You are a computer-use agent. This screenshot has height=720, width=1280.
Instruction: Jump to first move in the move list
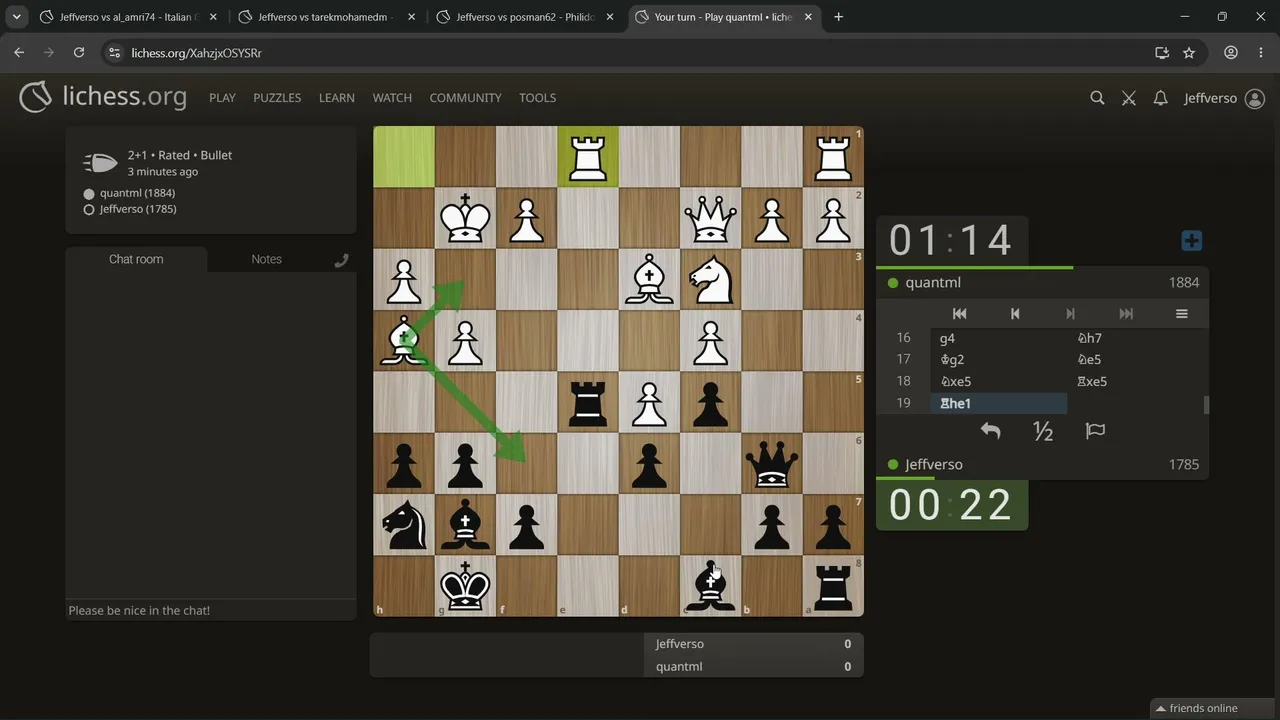959,314
